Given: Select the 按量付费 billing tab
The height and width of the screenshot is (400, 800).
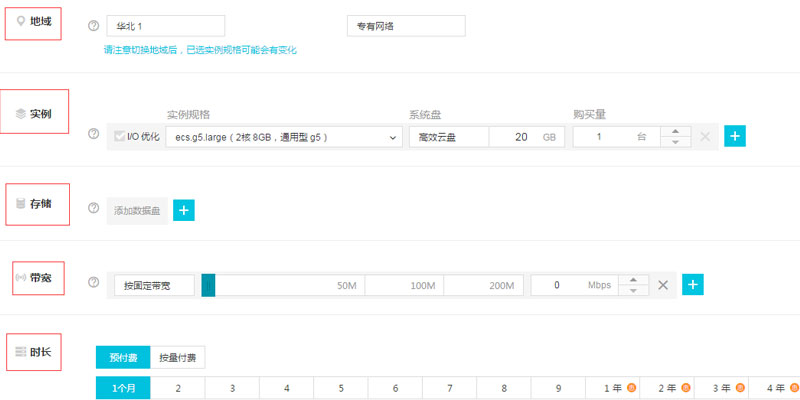Looking at the screenshot, I should coord(178,358).
